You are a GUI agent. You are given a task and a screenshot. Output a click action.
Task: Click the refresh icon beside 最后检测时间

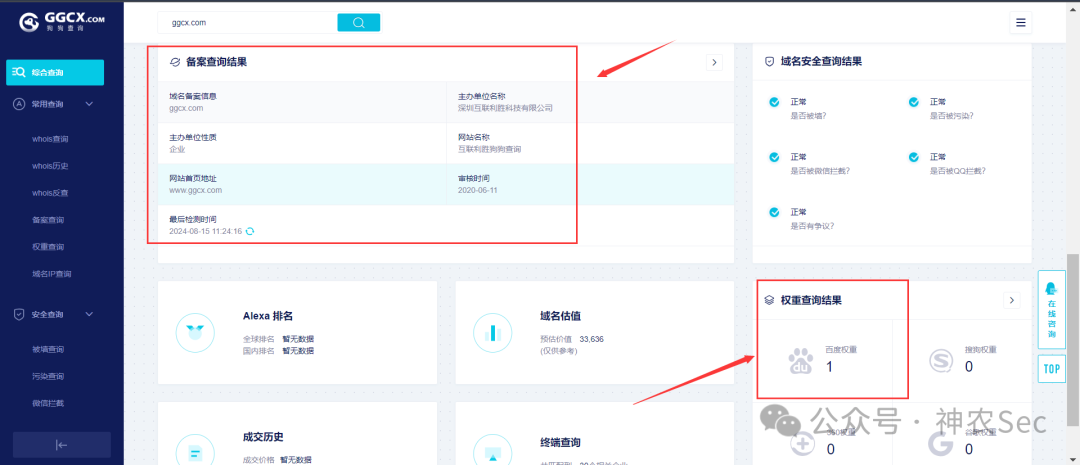click(250, 231)
